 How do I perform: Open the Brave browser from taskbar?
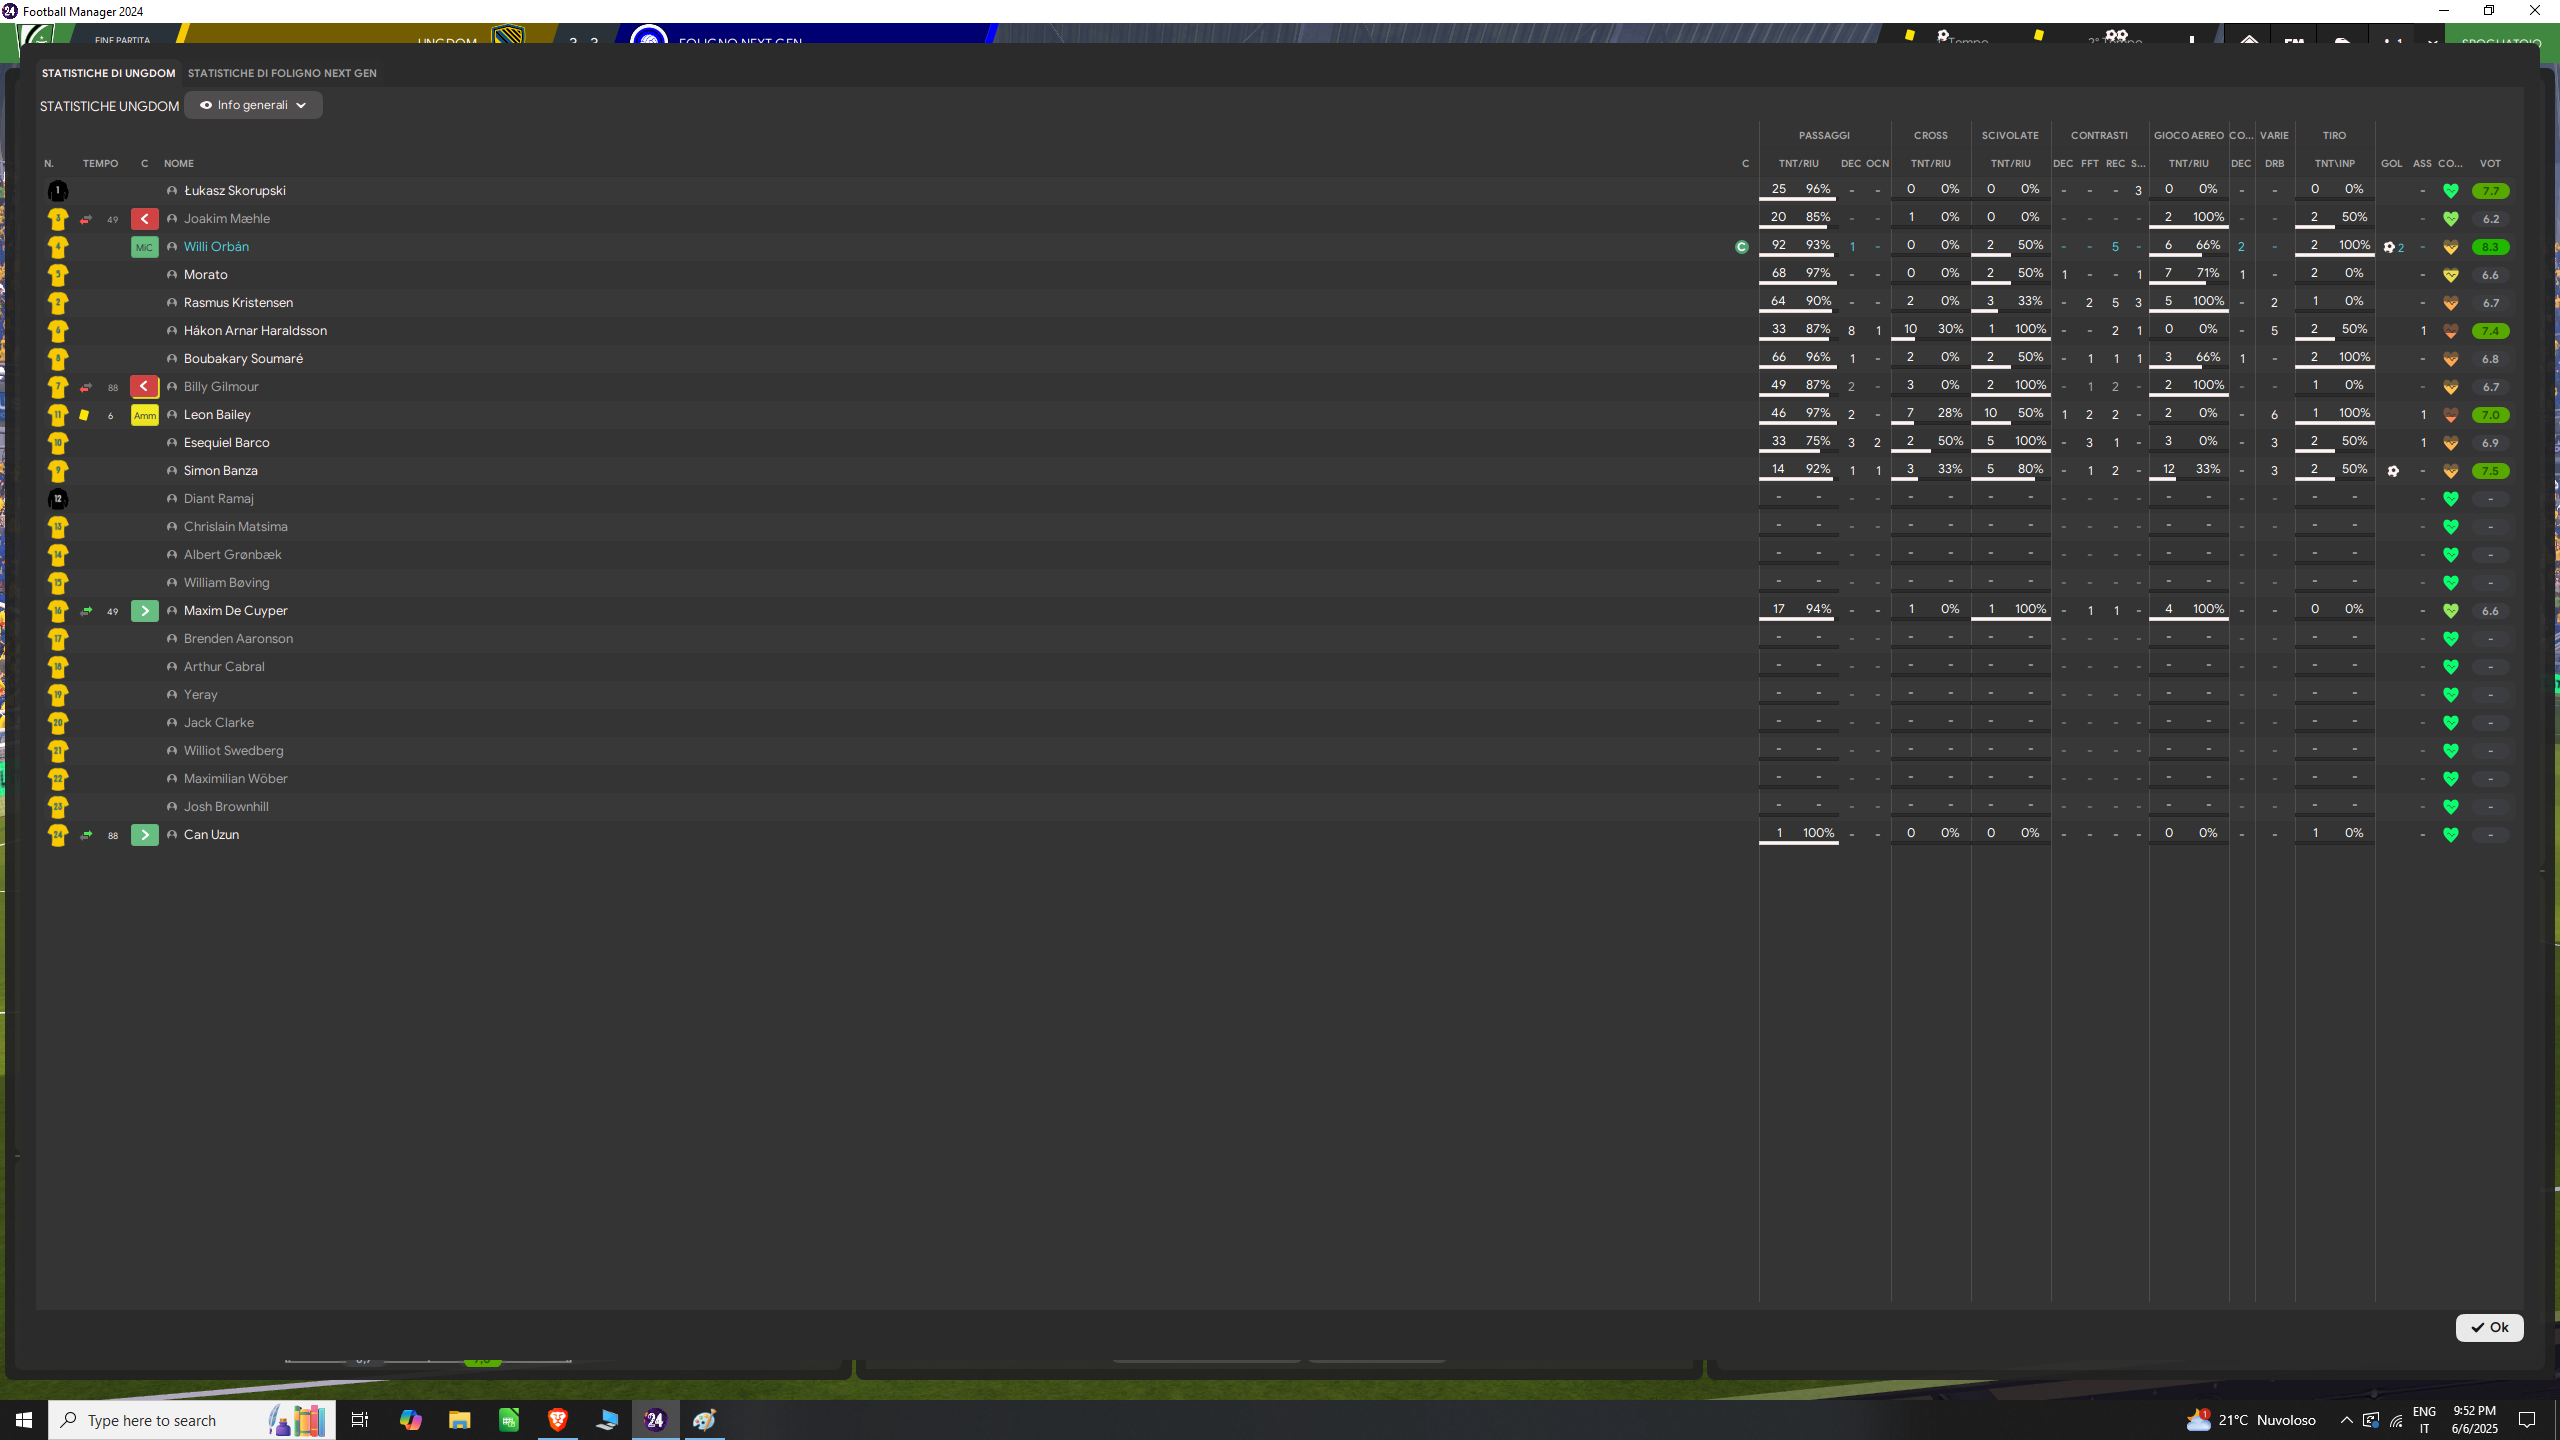click(557, 1420)
